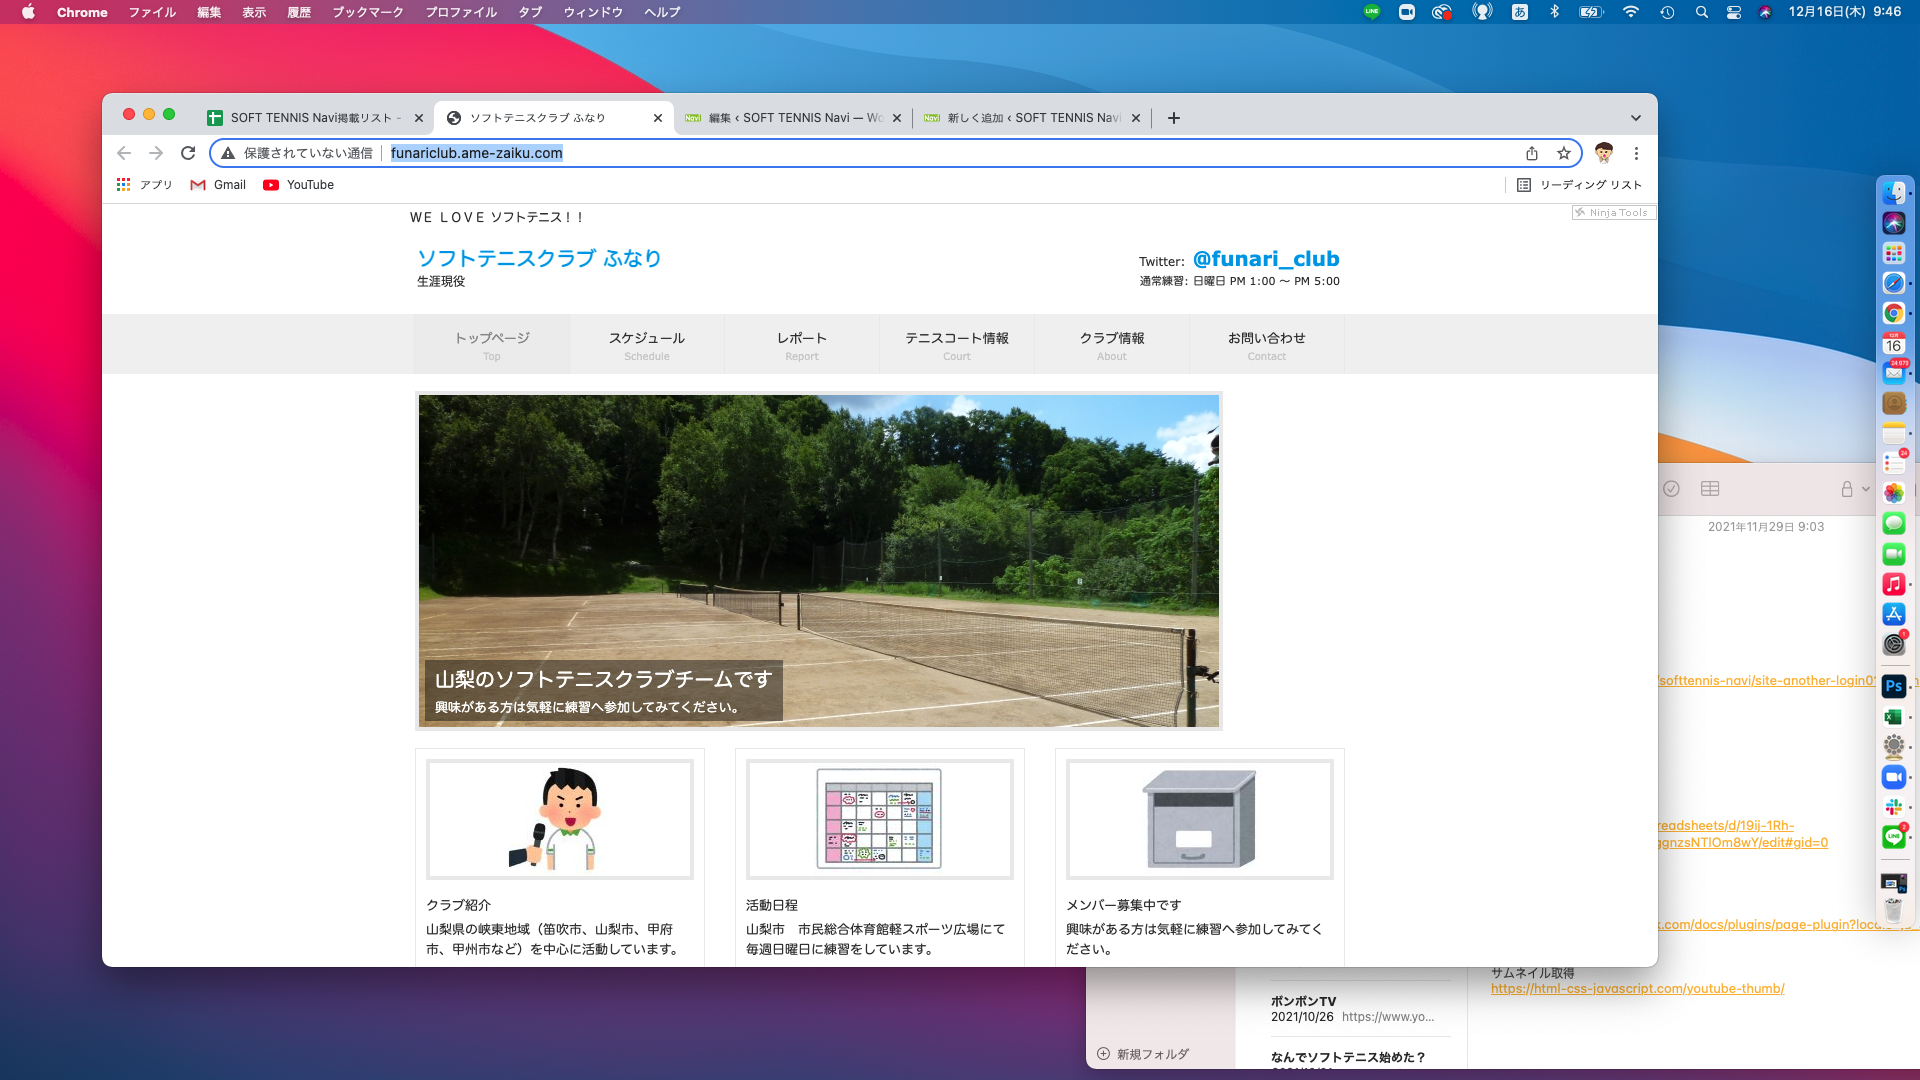Screen dimensions: 1920x1080
Task: Expand the tab search chevron
Action: pos(1636,118)
